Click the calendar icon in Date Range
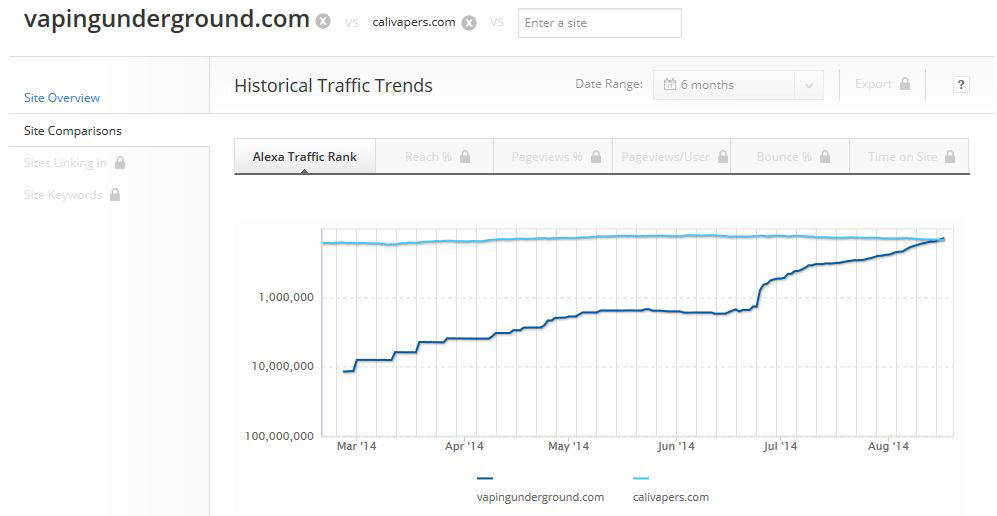The image size is (997, 516). tap(670, 85)
